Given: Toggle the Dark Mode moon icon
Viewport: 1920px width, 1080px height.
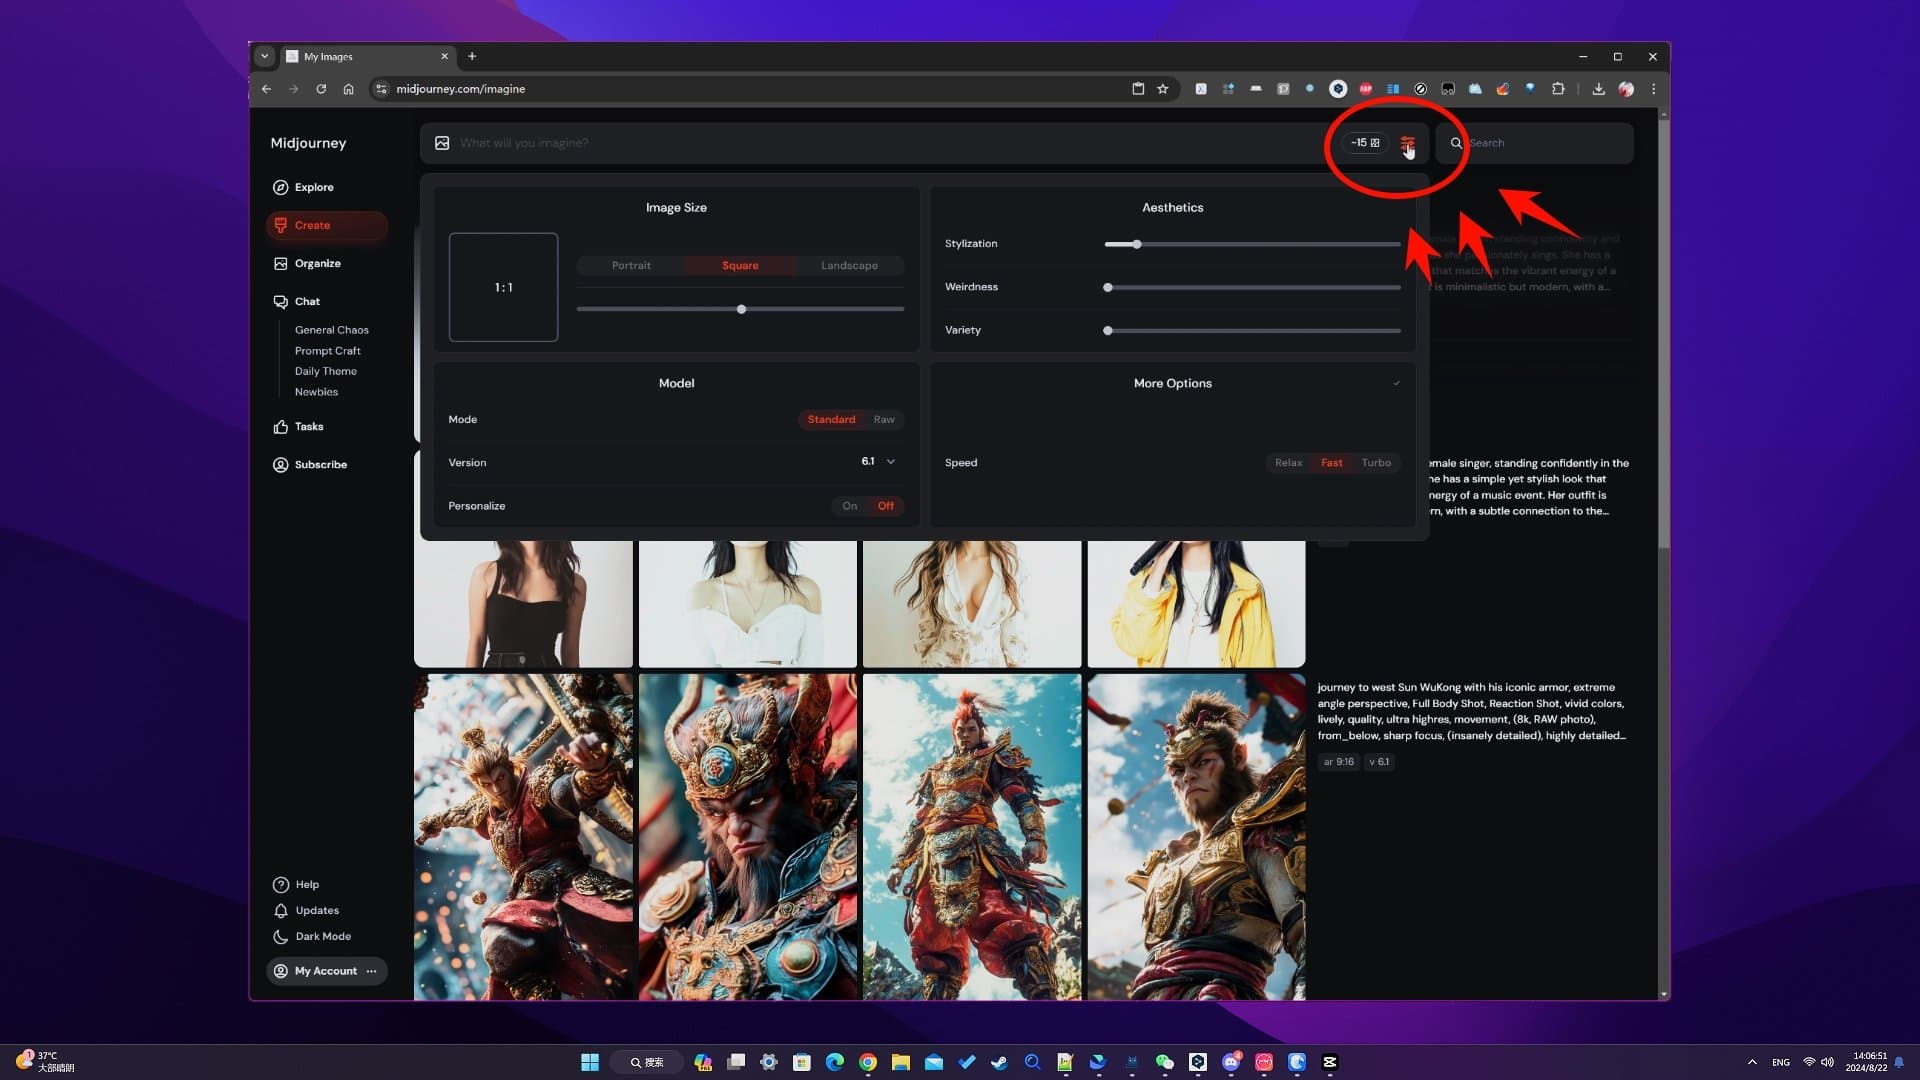Looking at the screenshot, I should [x=281, y=937].
